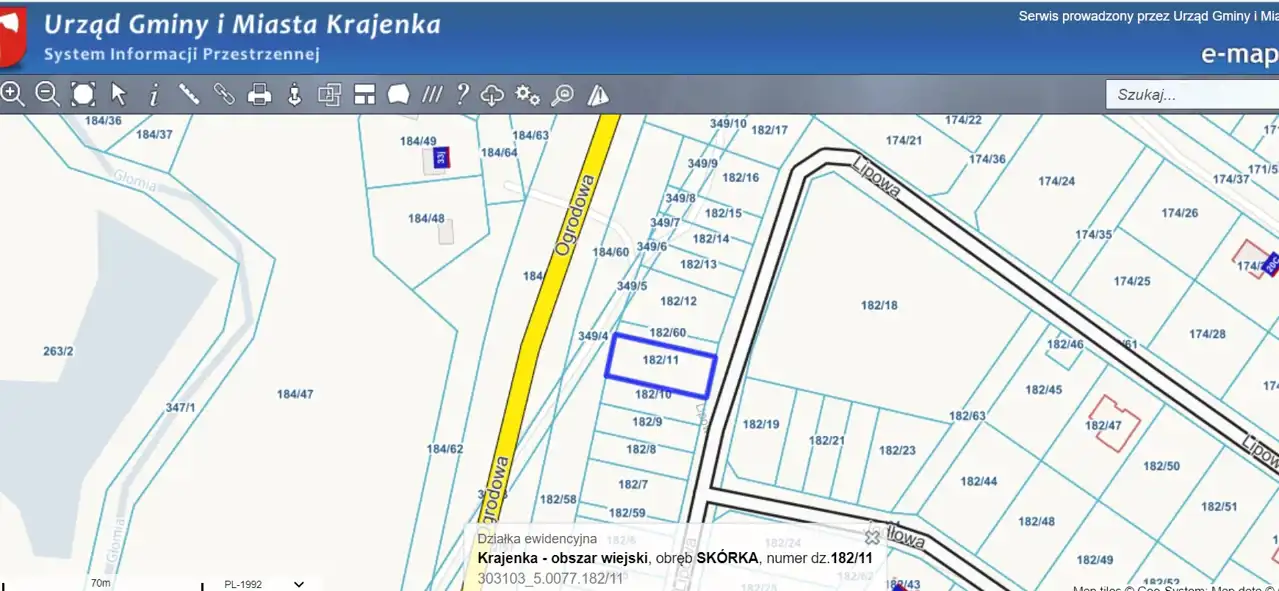Click the Urząd Gminy i Miasta Krajenka title
Screen dimensions: 1279x591
click(x=242, y=24)
